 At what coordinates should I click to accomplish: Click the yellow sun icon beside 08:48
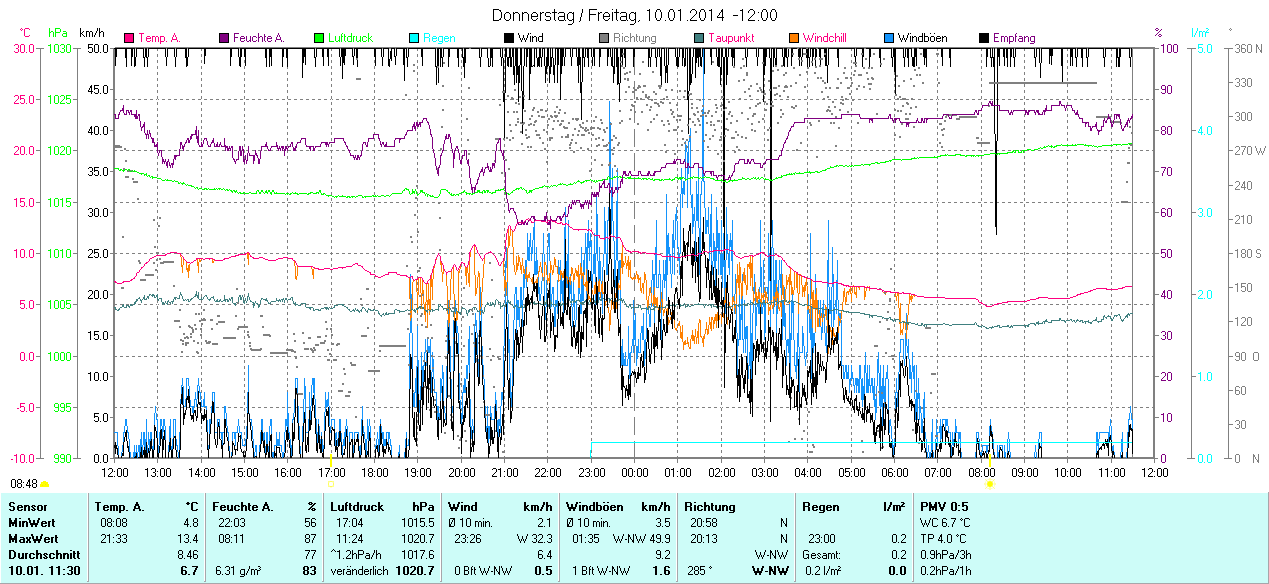[43, 484]
